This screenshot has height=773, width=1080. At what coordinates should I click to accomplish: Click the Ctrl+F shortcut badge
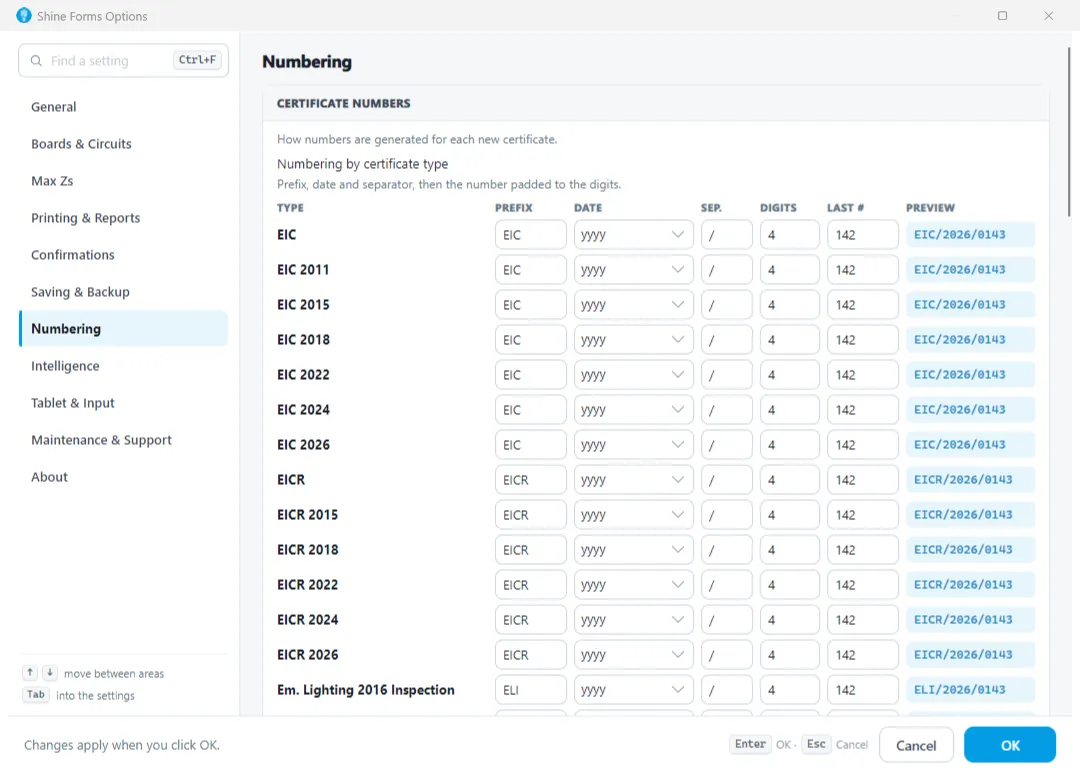197,60
